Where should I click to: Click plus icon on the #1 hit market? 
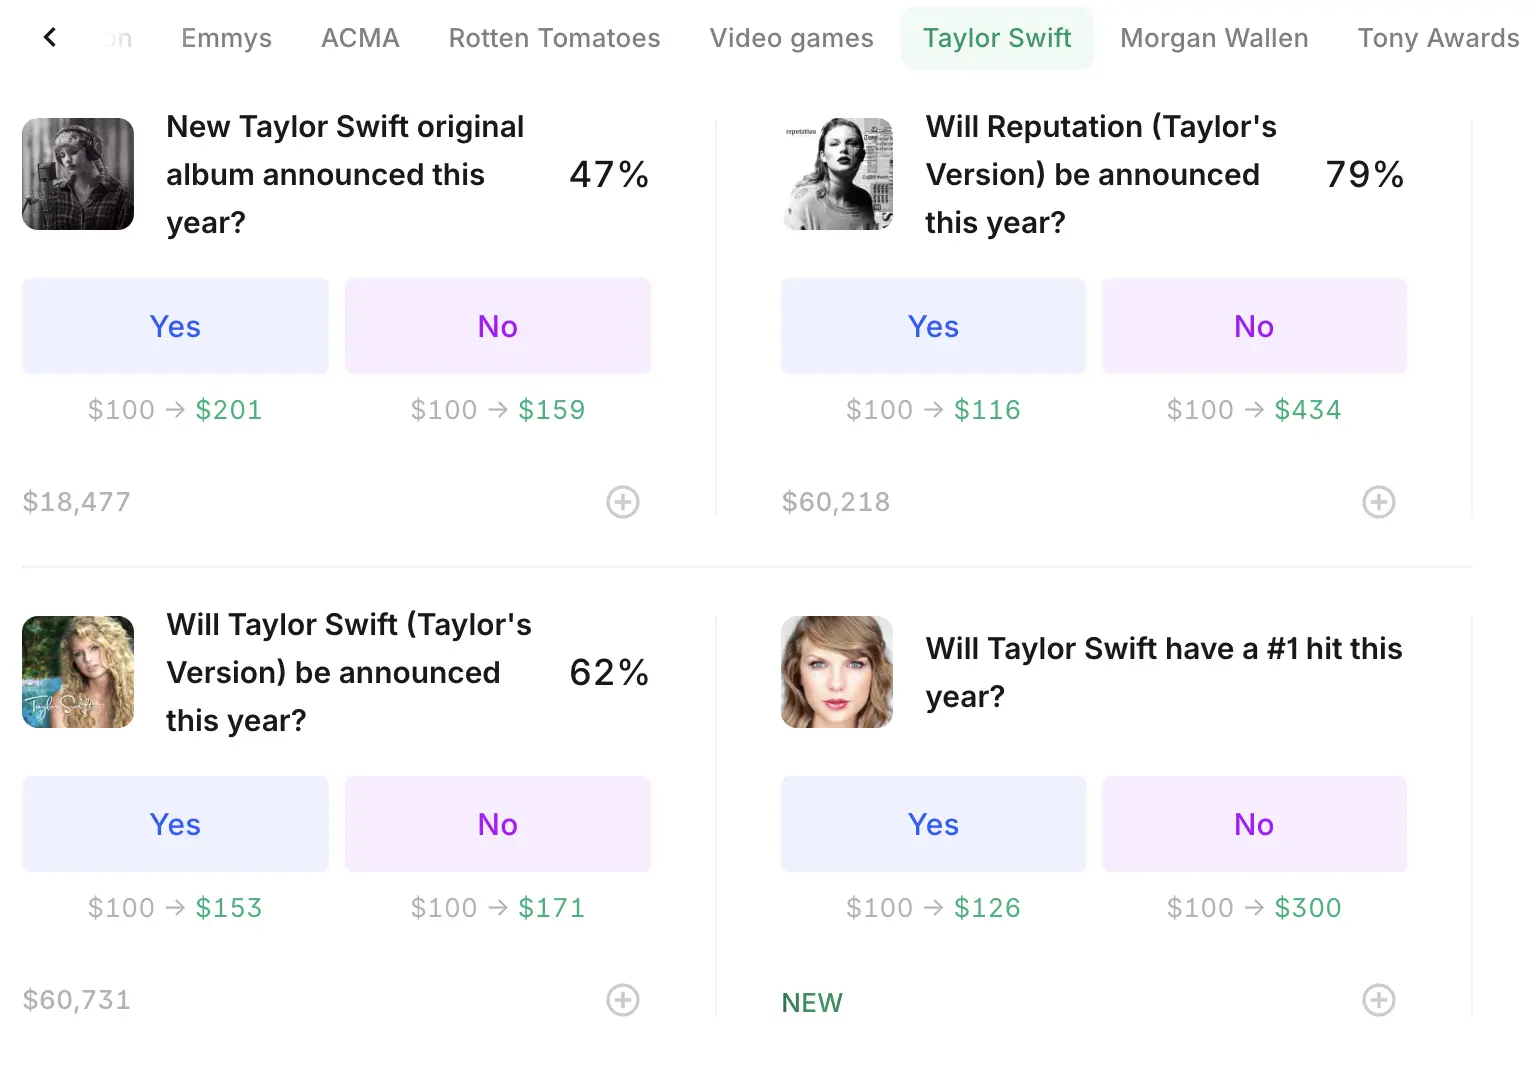[1378, 999]
